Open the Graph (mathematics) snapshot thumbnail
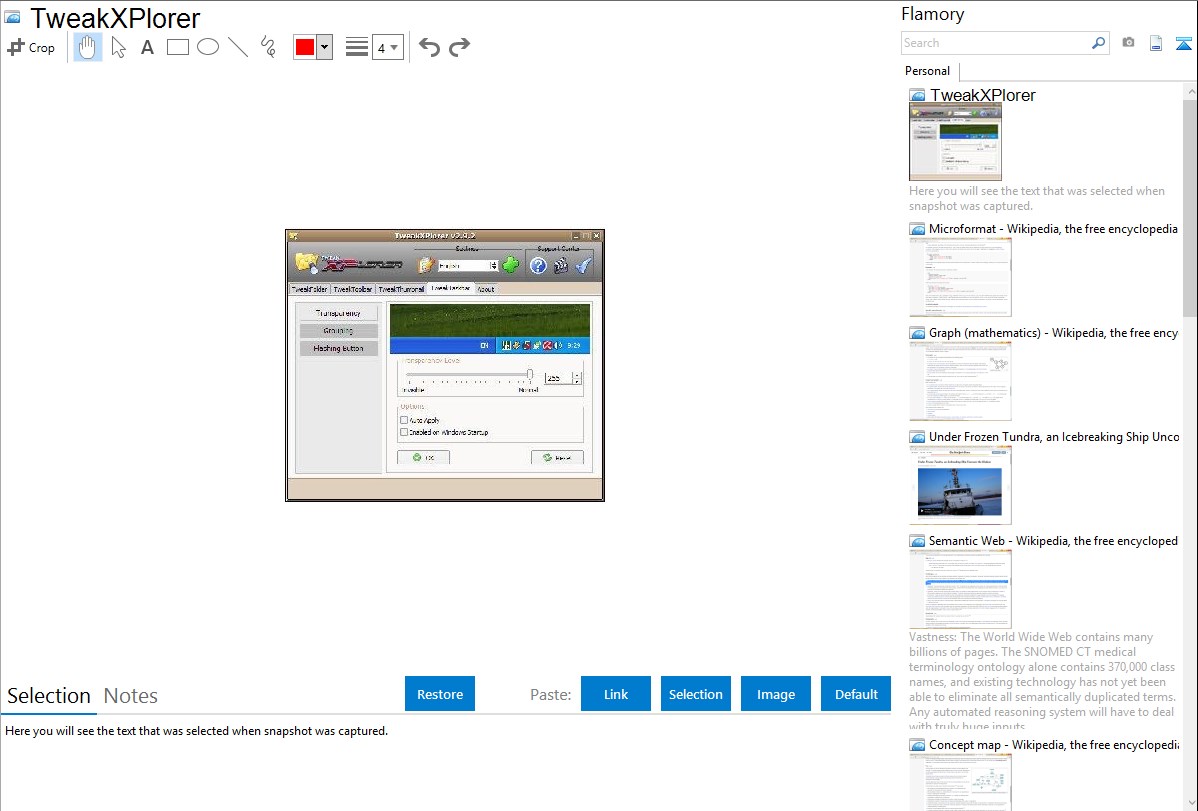This screenshot has width=1198, height=811. click(x=960, y=381)
